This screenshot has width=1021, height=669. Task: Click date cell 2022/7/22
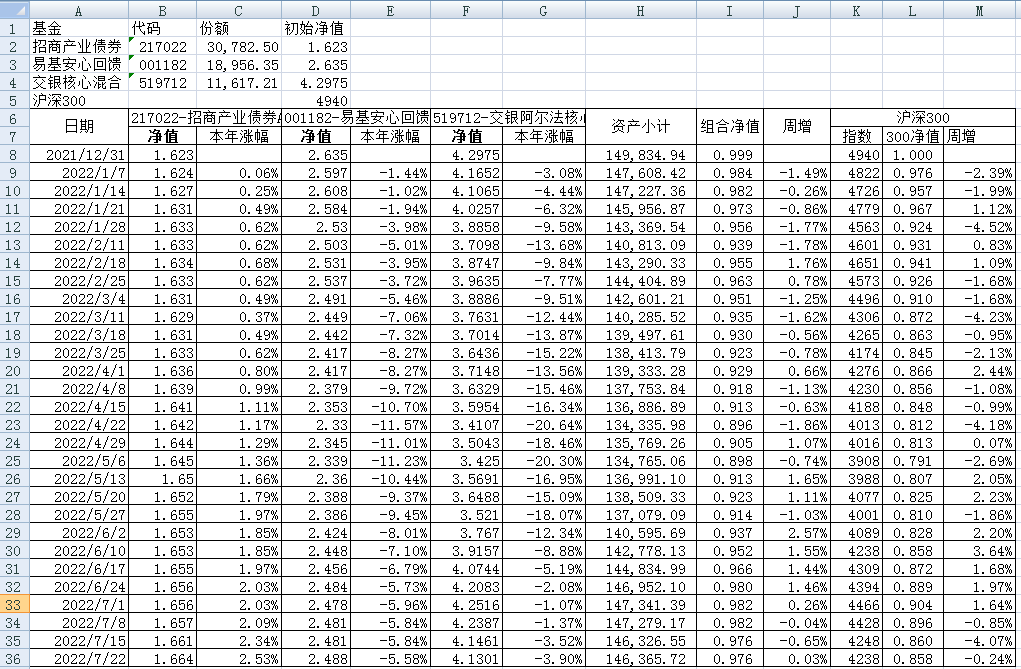(x=79, y=659)
